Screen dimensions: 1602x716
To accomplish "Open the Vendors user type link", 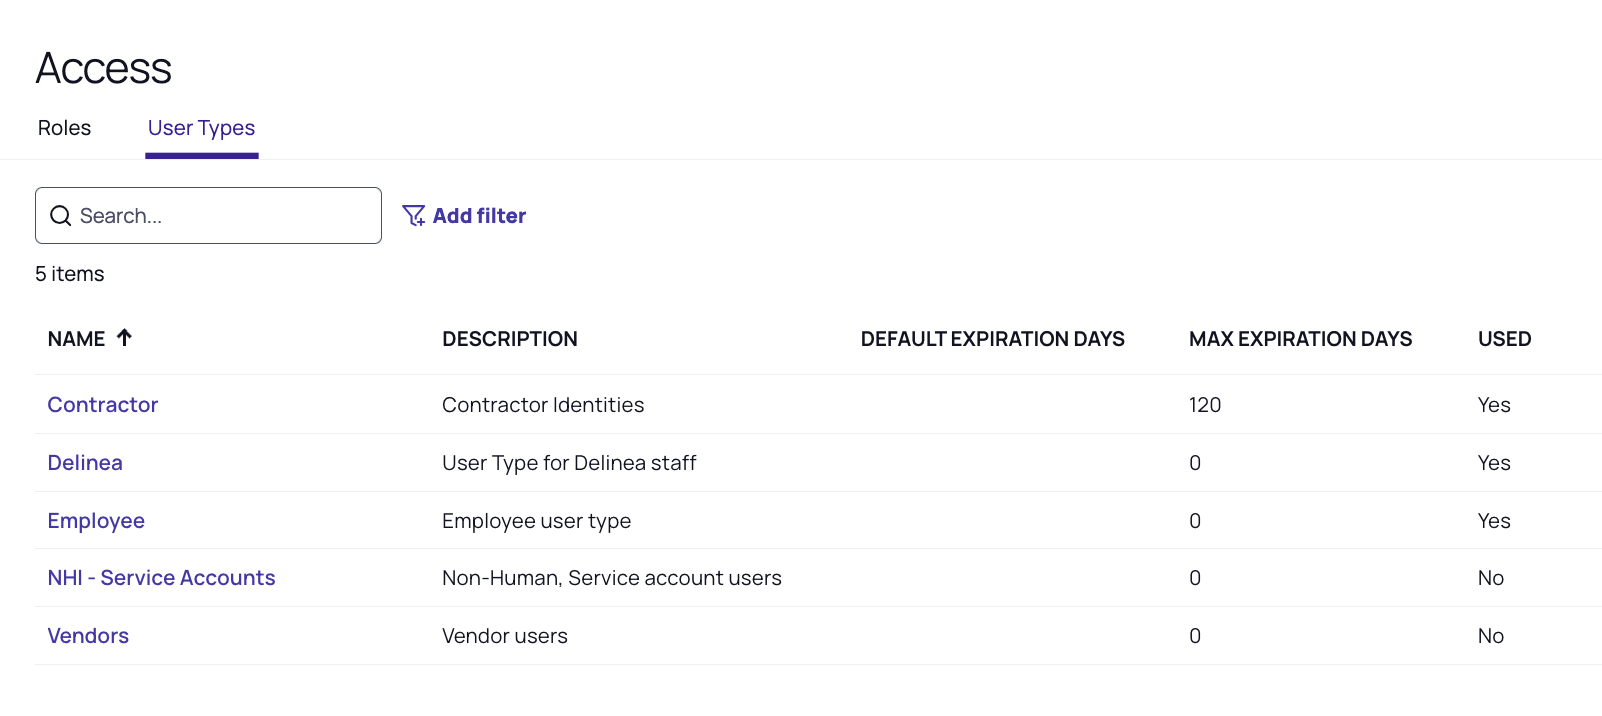I will [88, 636].
